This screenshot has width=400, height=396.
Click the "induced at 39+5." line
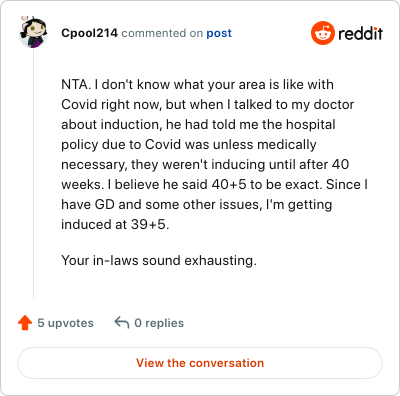(115, 224)
